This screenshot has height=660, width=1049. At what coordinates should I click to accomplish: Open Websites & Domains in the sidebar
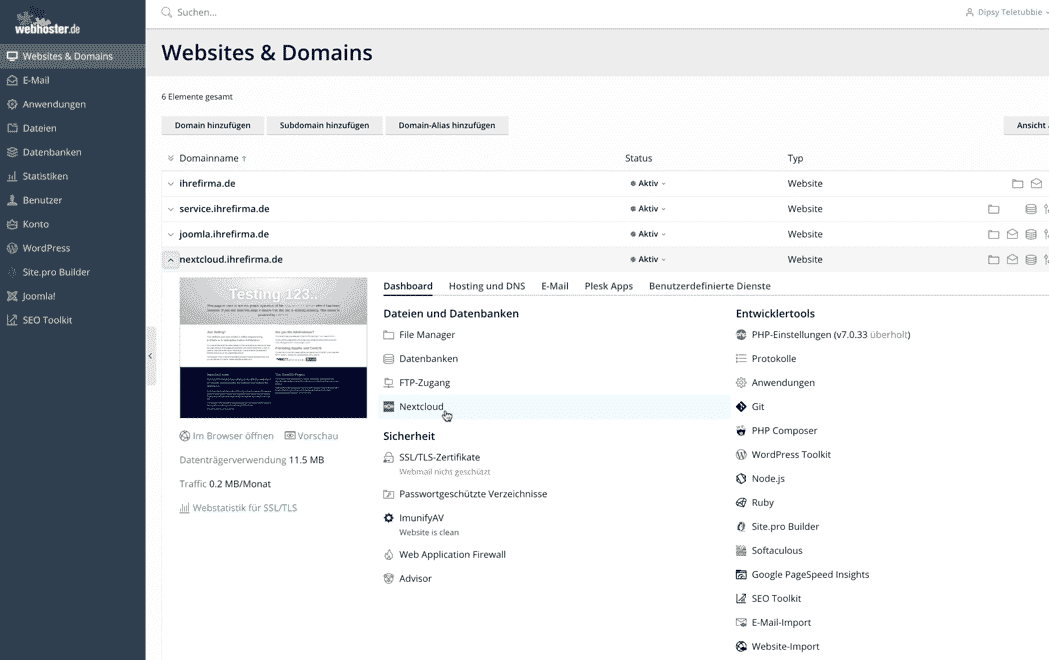(72, 56)
